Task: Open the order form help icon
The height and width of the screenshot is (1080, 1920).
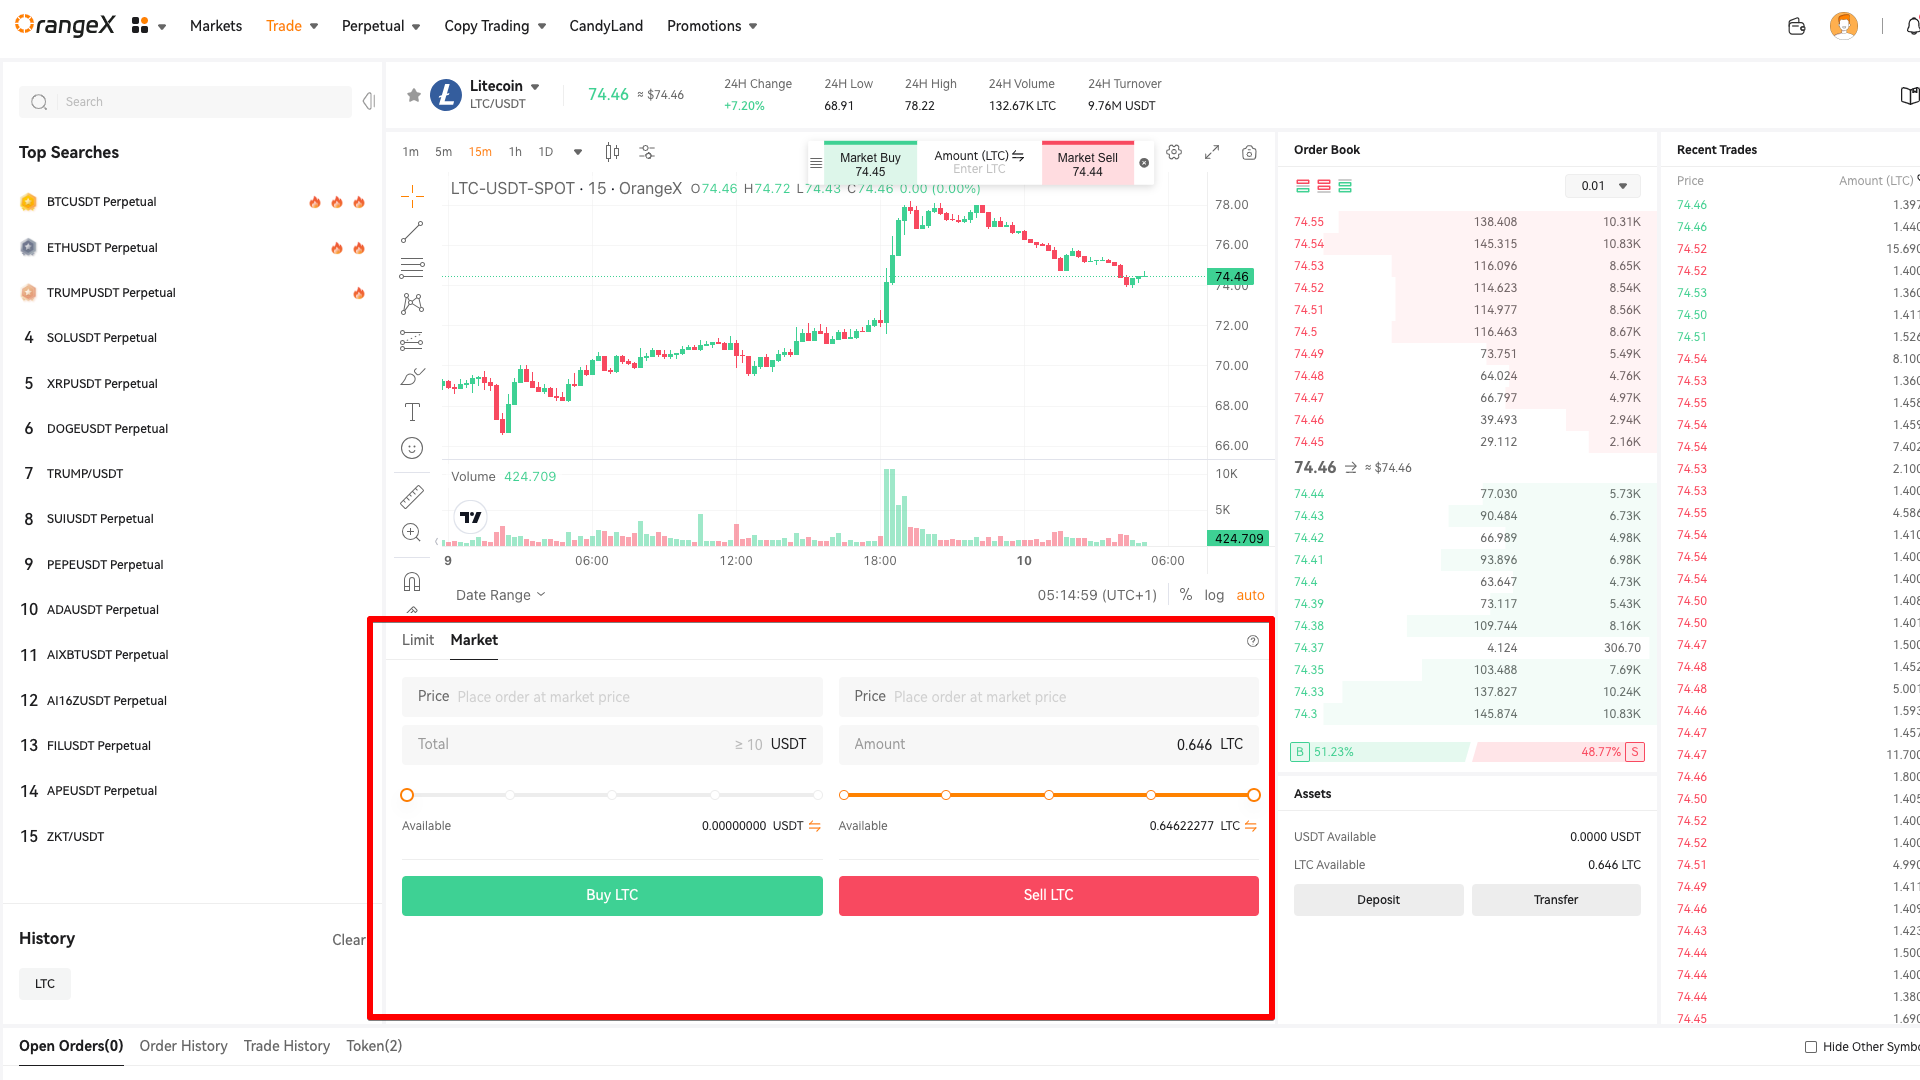Action: pos(1253,641)
